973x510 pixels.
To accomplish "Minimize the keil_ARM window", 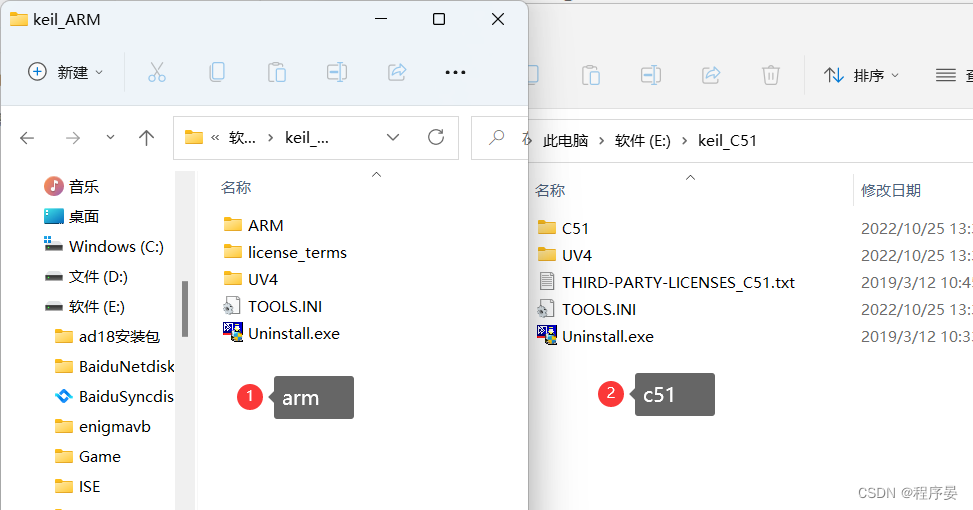I will [x=381, y=19].
